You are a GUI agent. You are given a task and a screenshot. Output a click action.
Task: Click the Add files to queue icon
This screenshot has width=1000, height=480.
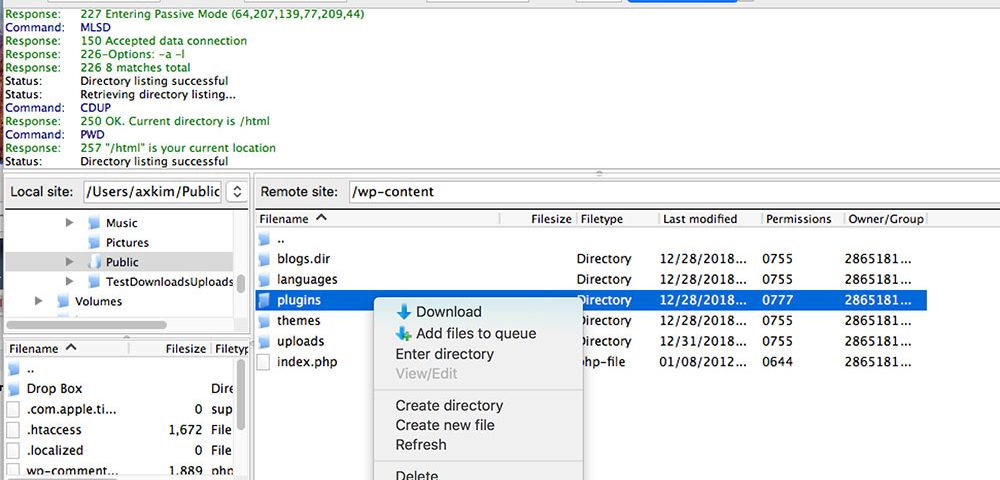(403, 334)
